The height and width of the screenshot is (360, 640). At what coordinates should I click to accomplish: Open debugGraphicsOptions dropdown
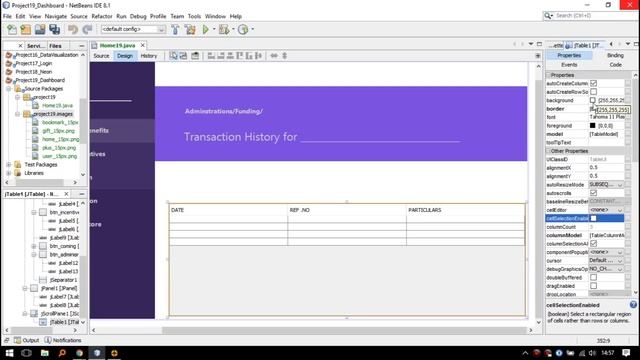point(606,269)
